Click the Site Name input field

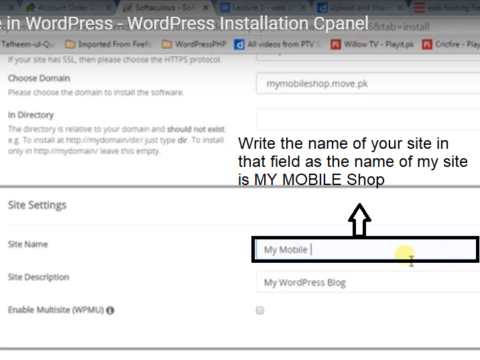click(x=366, y=250)
